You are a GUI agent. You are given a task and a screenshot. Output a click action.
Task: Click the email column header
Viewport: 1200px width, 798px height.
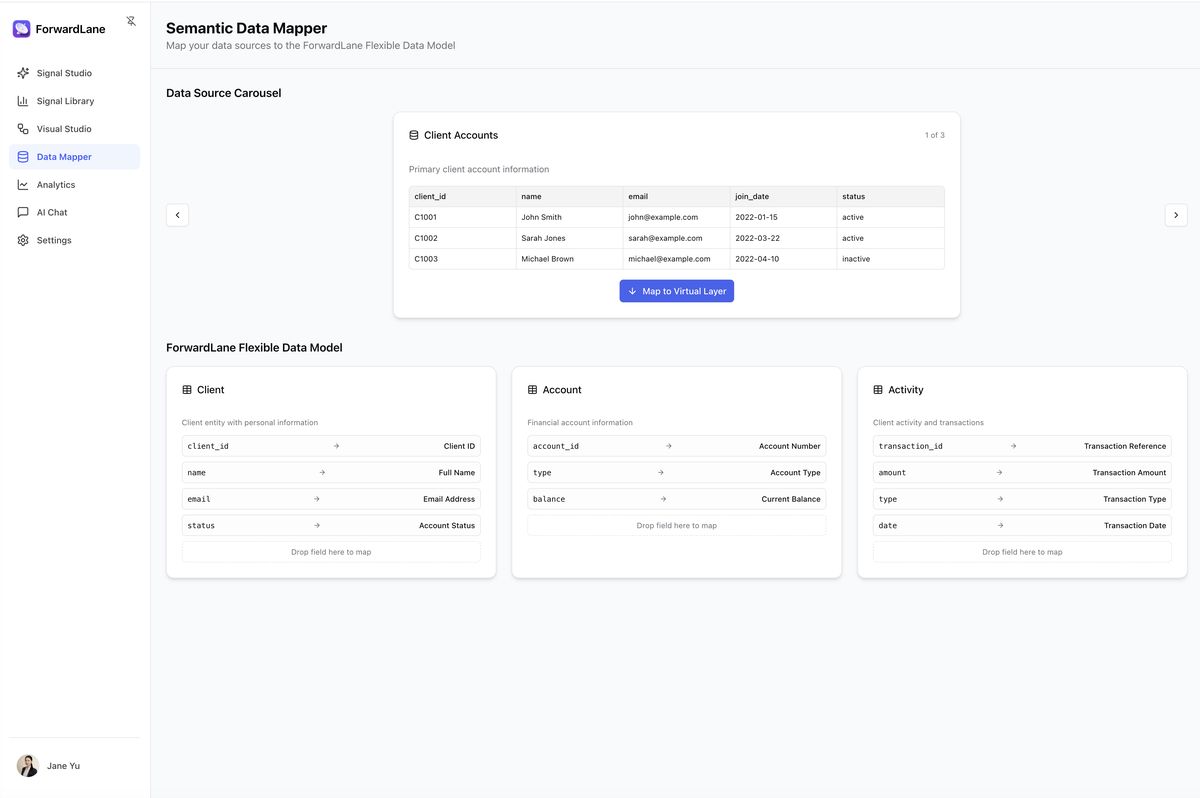(677, 197)
